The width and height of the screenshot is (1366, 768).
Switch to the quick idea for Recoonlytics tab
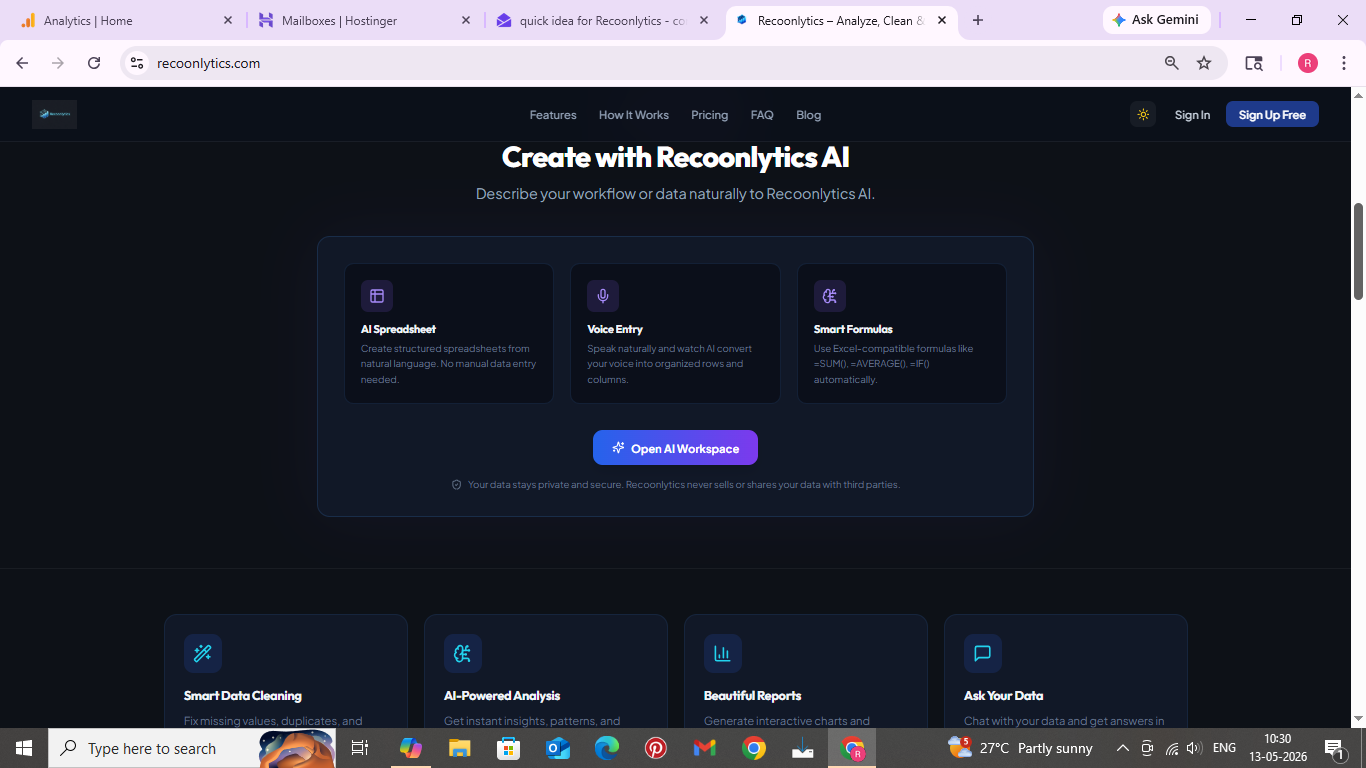click(x=603, y=20)
